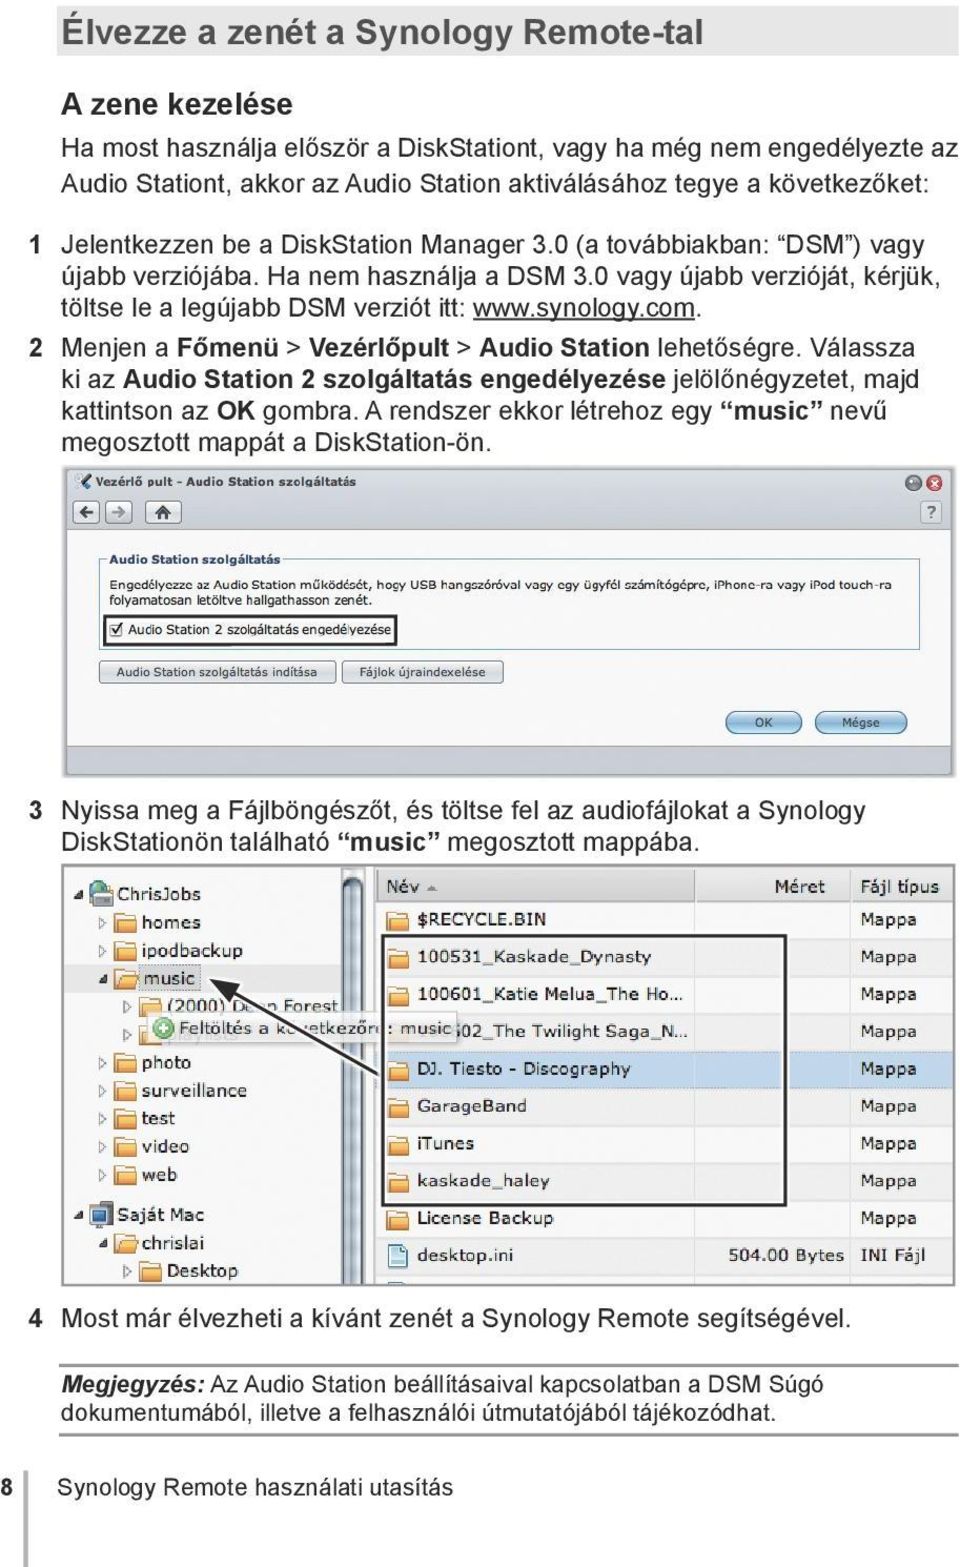This screenshot has height=1567, width=960.
Task: Open the Control Panel home icon
Action: click(163, 513)
